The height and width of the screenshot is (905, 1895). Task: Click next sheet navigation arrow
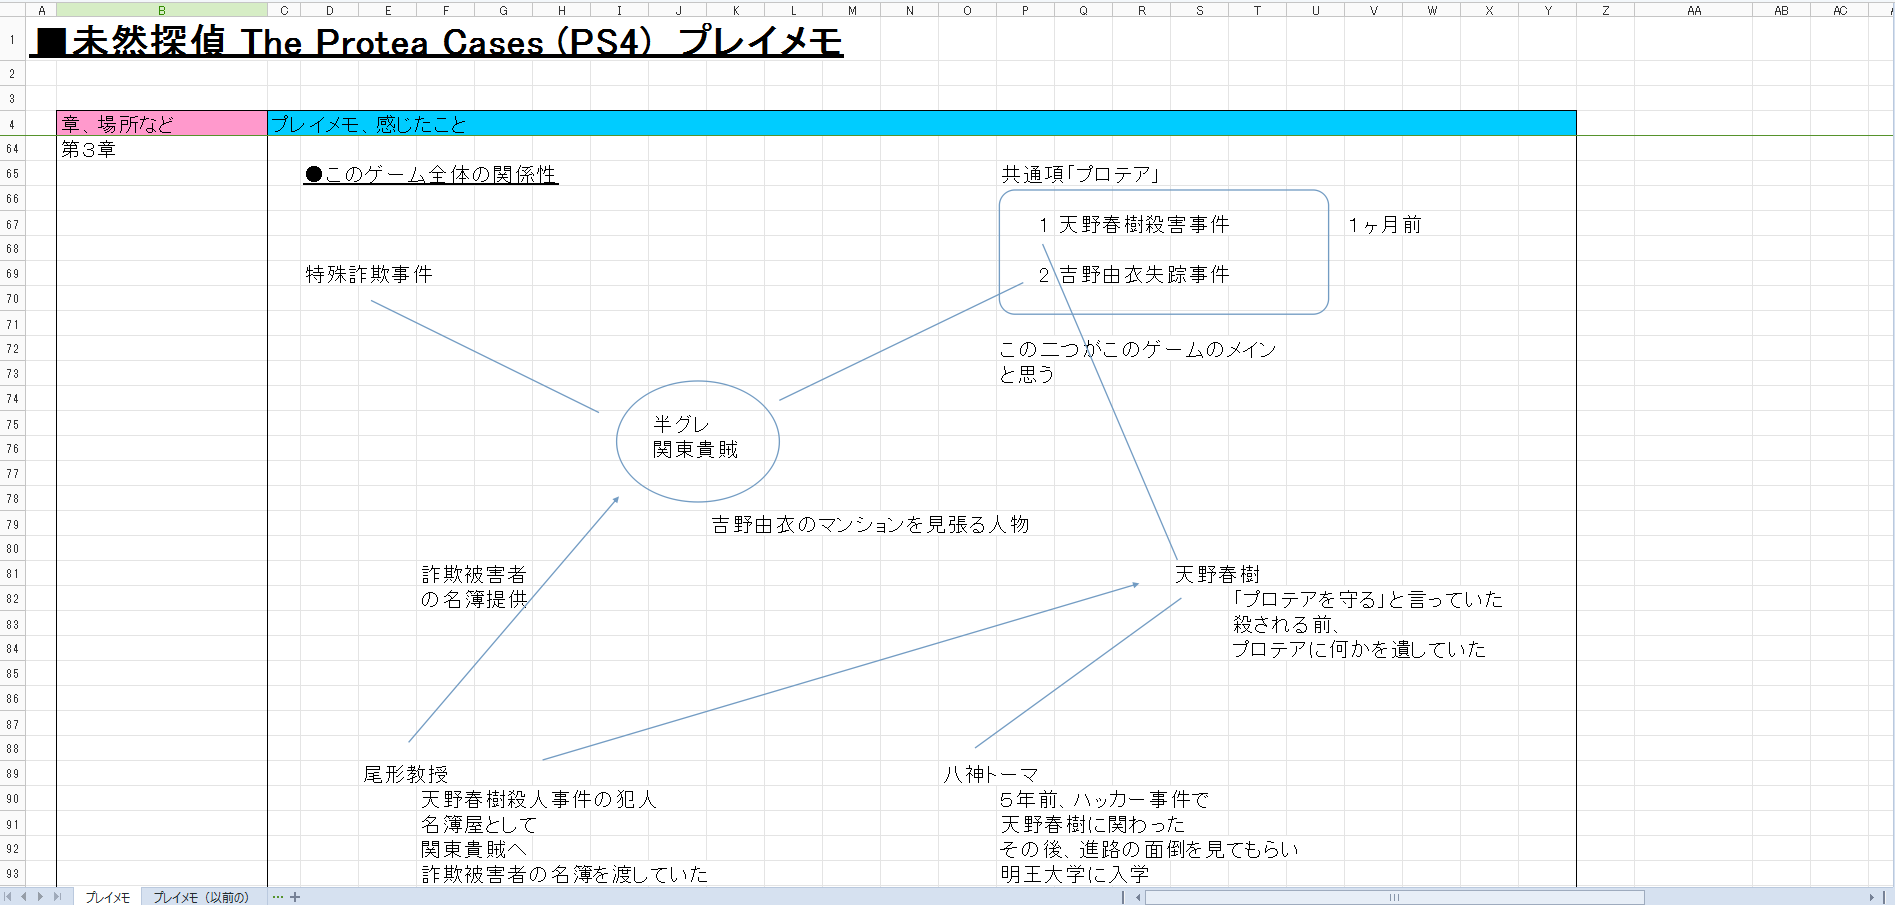click(x=40, y=897)
